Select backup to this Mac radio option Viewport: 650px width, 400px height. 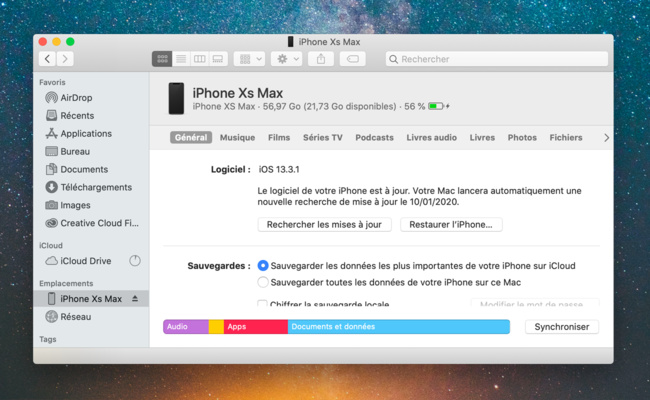click(x=263, y=282)
